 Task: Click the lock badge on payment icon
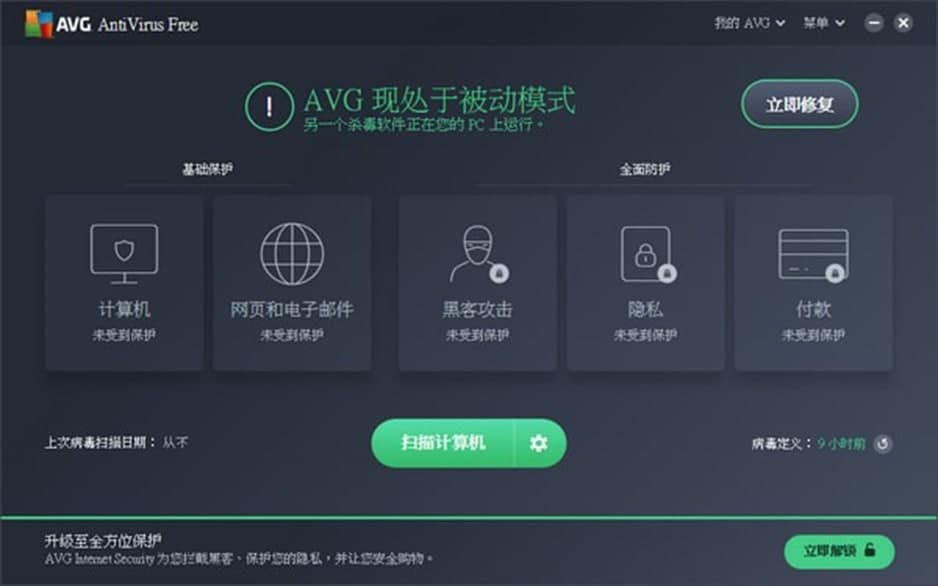coord(835,273)
